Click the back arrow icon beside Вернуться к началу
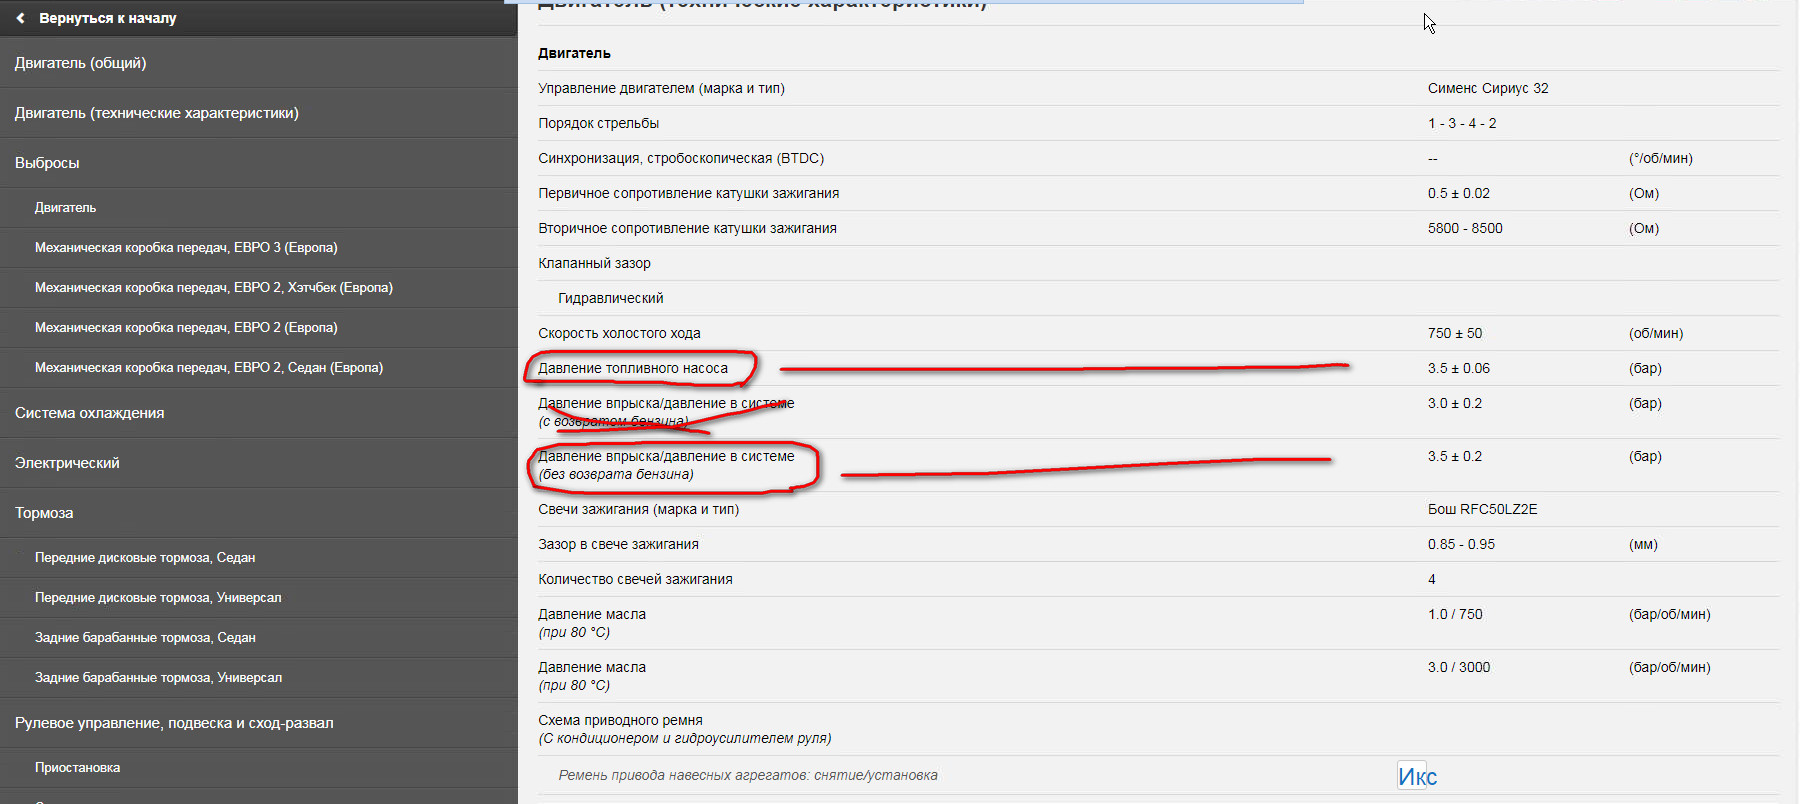The image size is (1800, 804). [x=20, y=18]
